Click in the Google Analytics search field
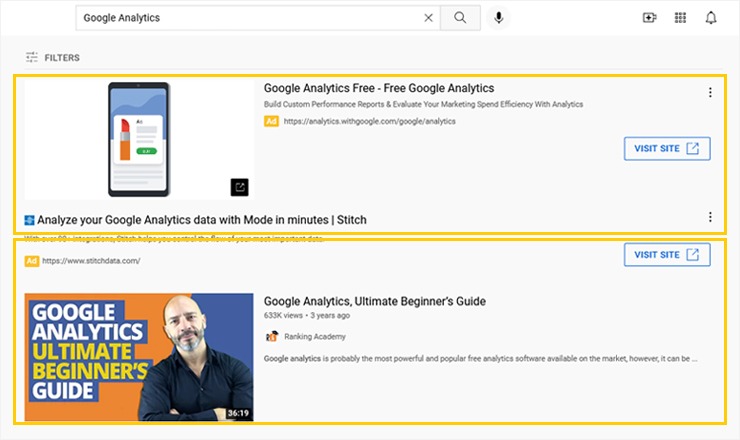 click(x=248, y=18)
